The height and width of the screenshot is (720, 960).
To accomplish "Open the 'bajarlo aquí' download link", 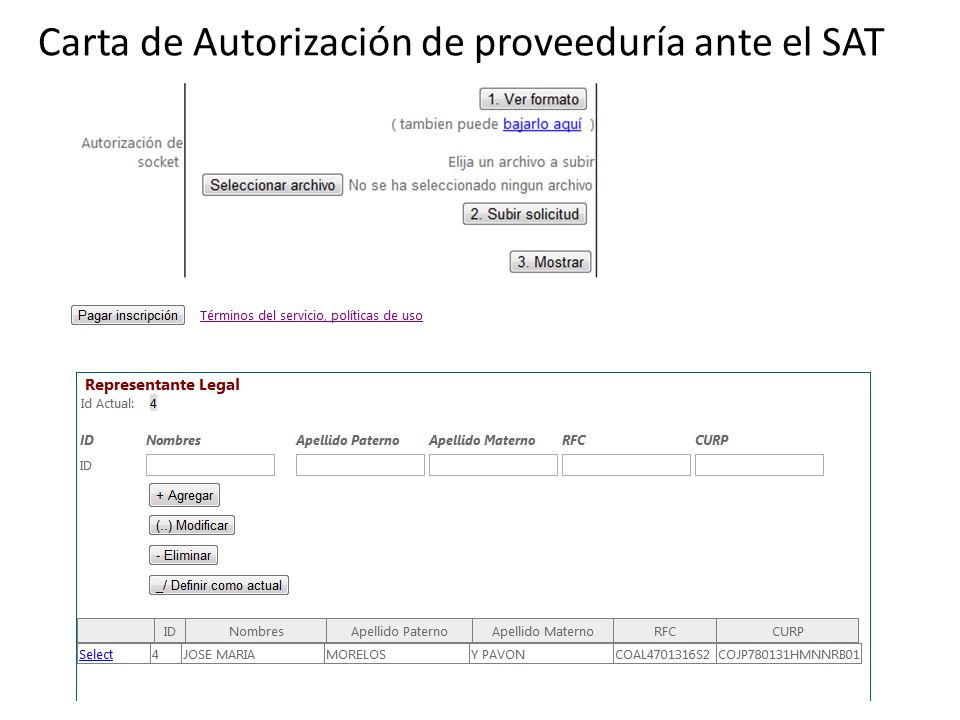I will 542,124.
